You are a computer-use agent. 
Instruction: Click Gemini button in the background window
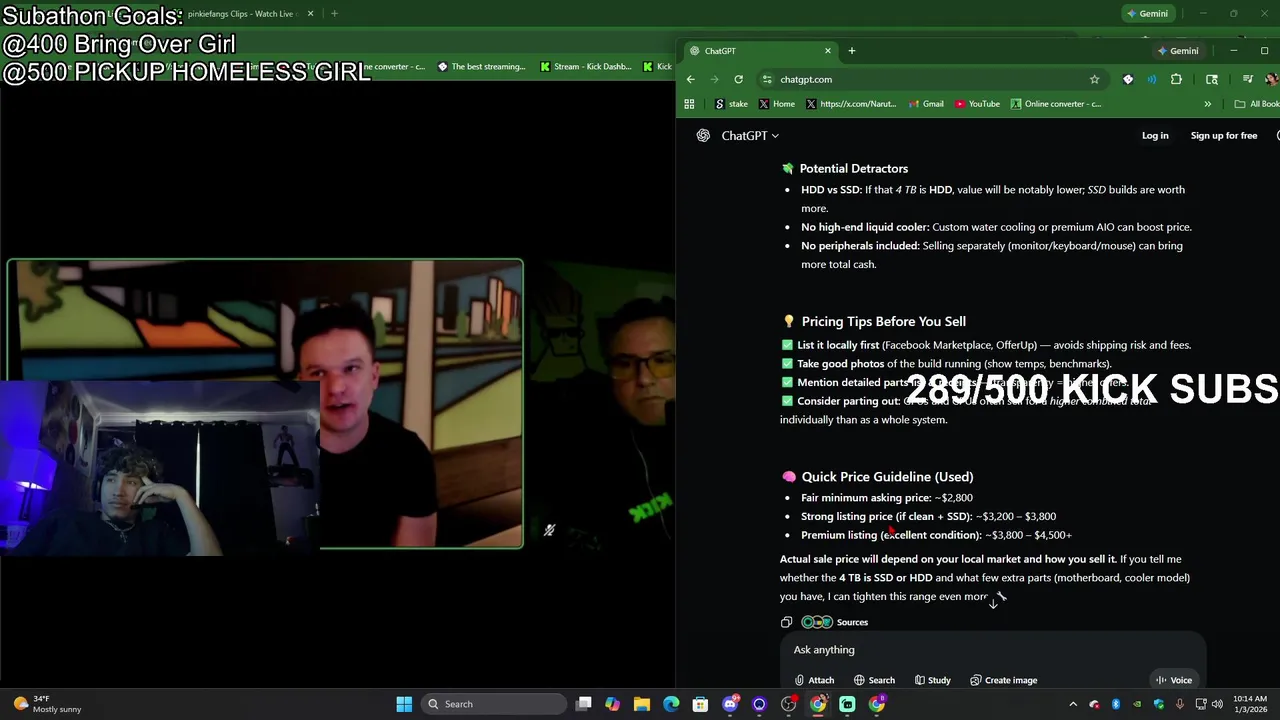point(1146,14)
